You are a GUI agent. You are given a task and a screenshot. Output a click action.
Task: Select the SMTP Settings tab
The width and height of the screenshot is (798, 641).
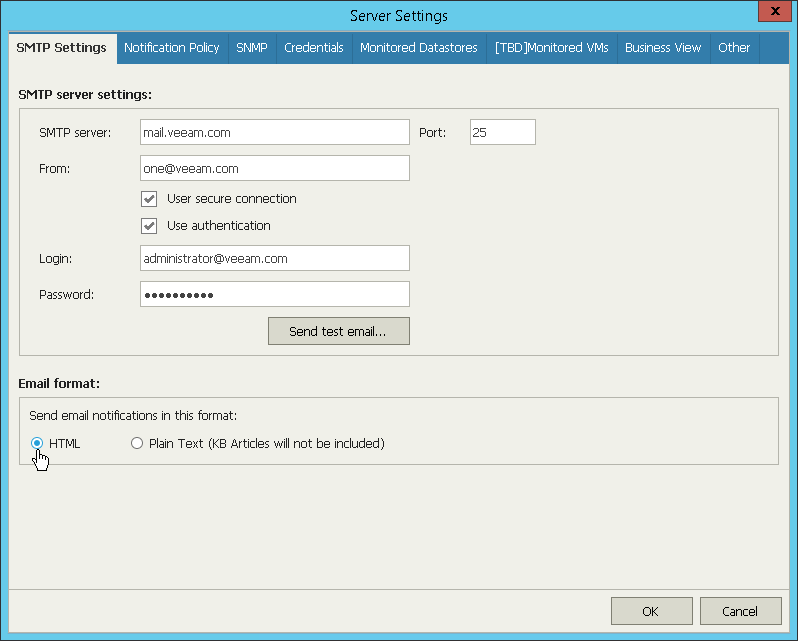(x=62, y=48)
